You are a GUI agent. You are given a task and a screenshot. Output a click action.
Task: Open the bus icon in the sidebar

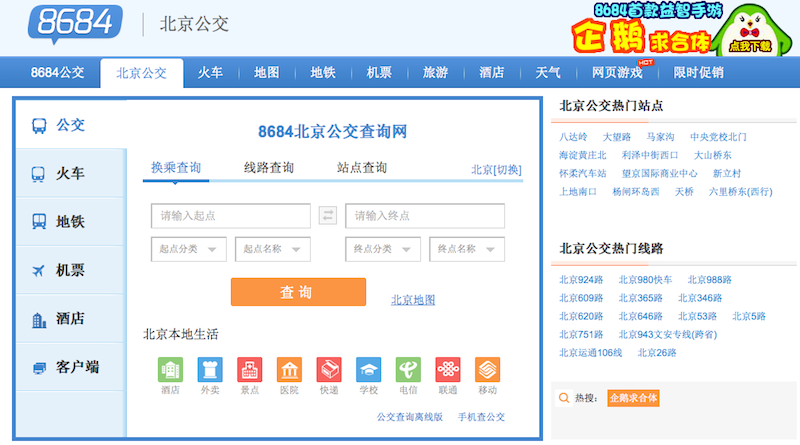39,126
